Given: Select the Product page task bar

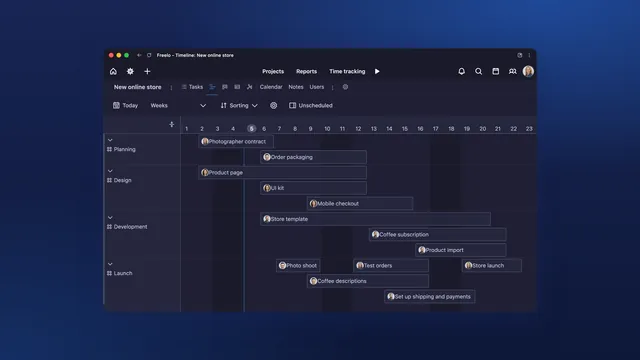Looking at the screenshot, I should 282,173.
